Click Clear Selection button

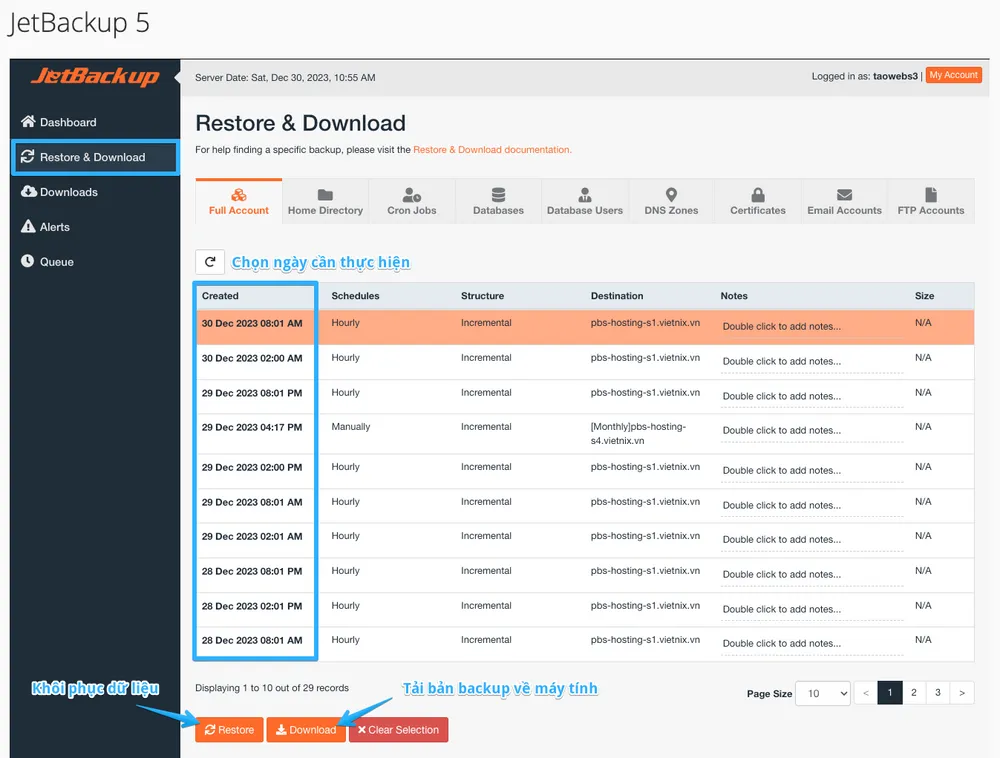pyautogui.click(x=398, y=730)
